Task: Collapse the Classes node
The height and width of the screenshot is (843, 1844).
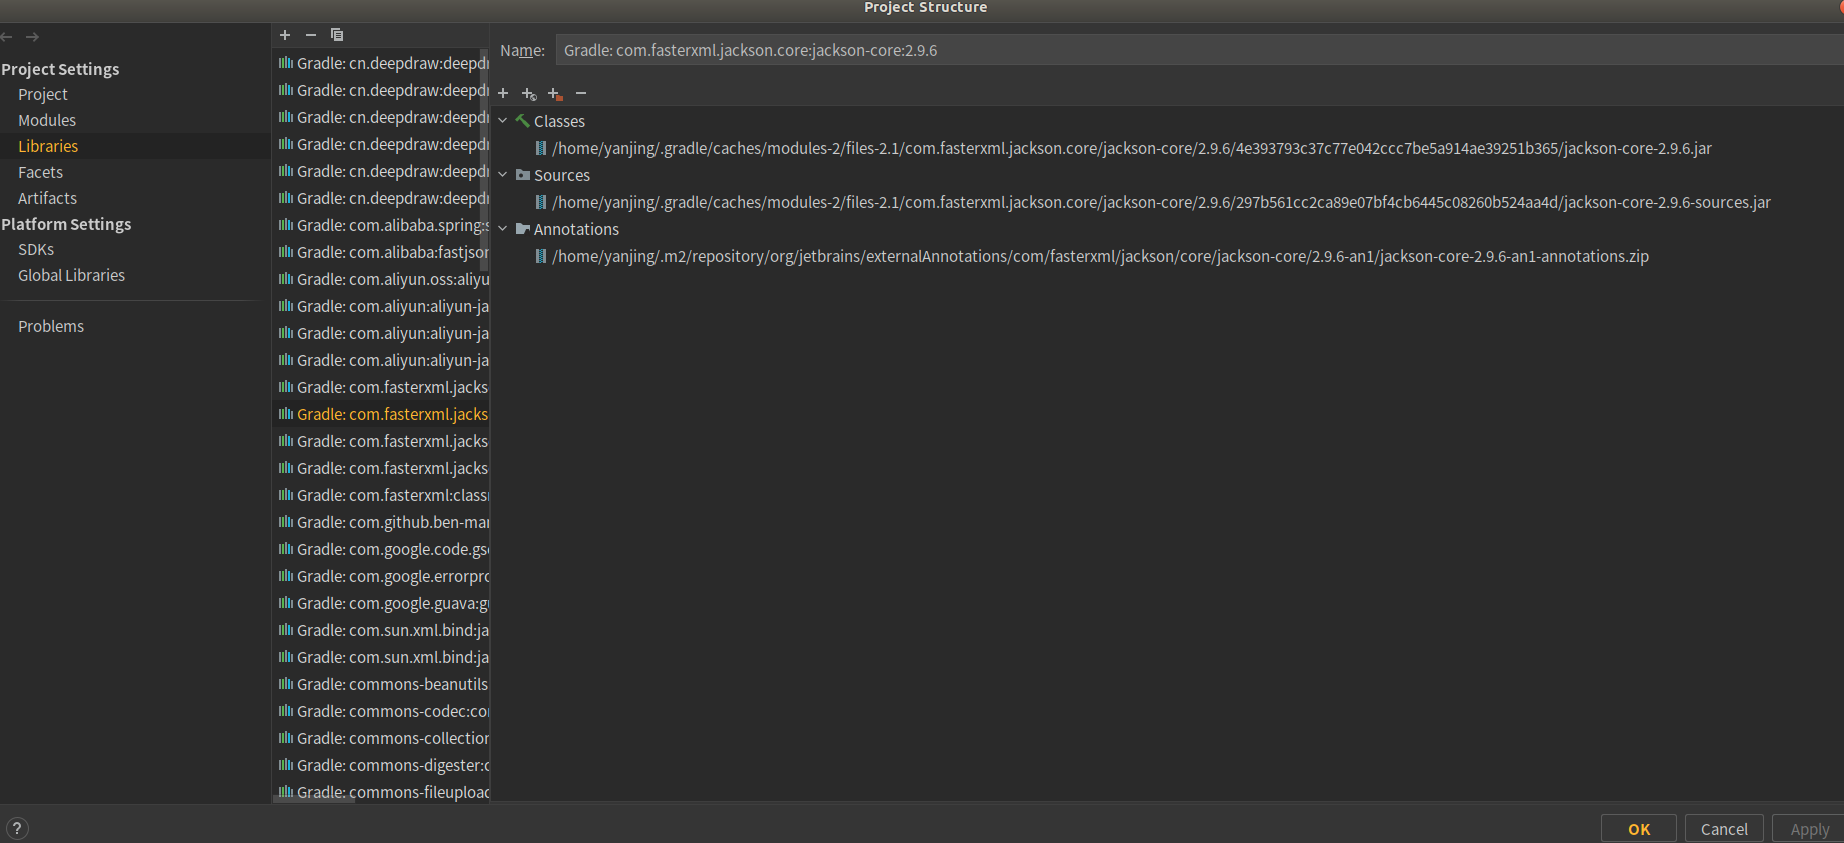Action: pyautogui.click(x=503, y=121)
